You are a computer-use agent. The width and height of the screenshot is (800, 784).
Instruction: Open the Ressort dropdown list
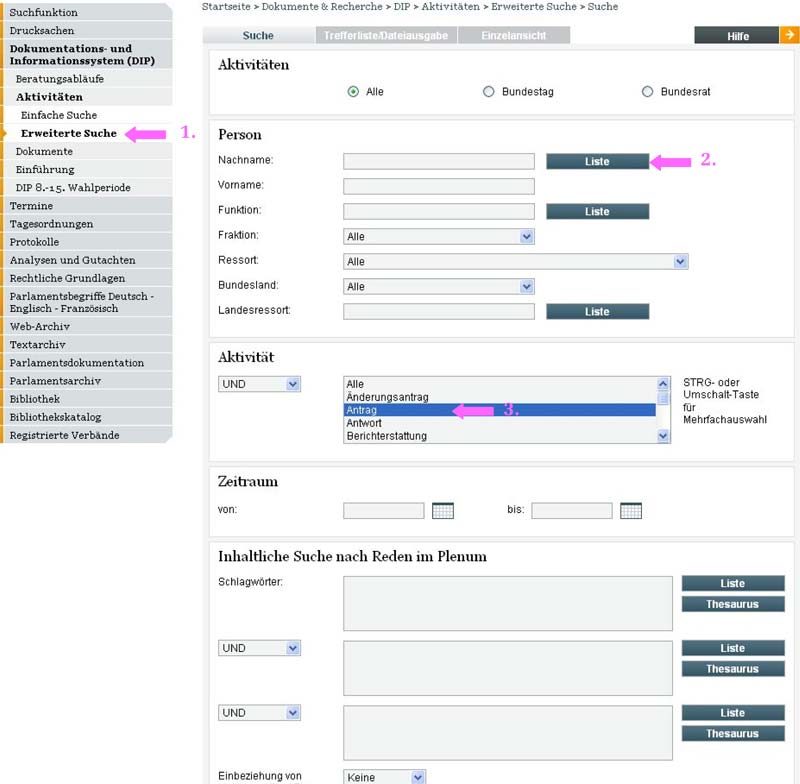point(680,262)
